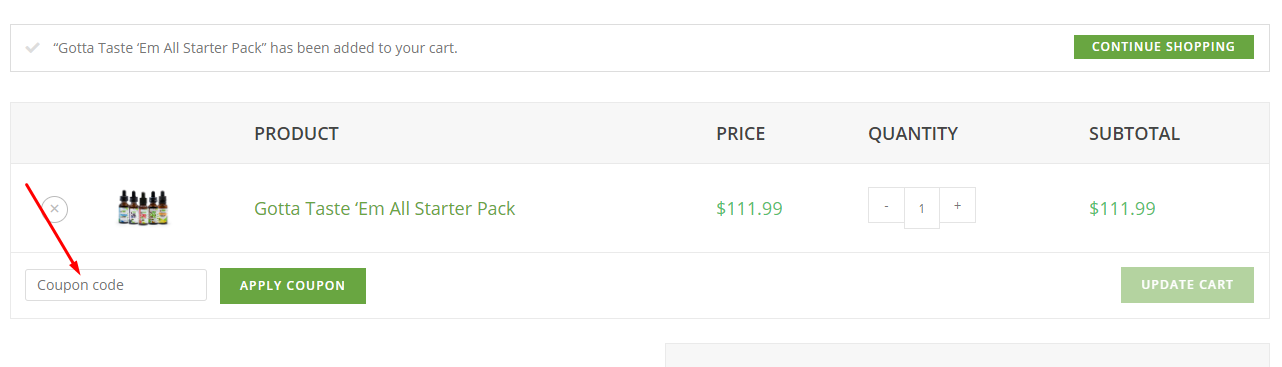Click the PRODUCT column header
This screenshot has height=367, width=1282.
(296, 133)
